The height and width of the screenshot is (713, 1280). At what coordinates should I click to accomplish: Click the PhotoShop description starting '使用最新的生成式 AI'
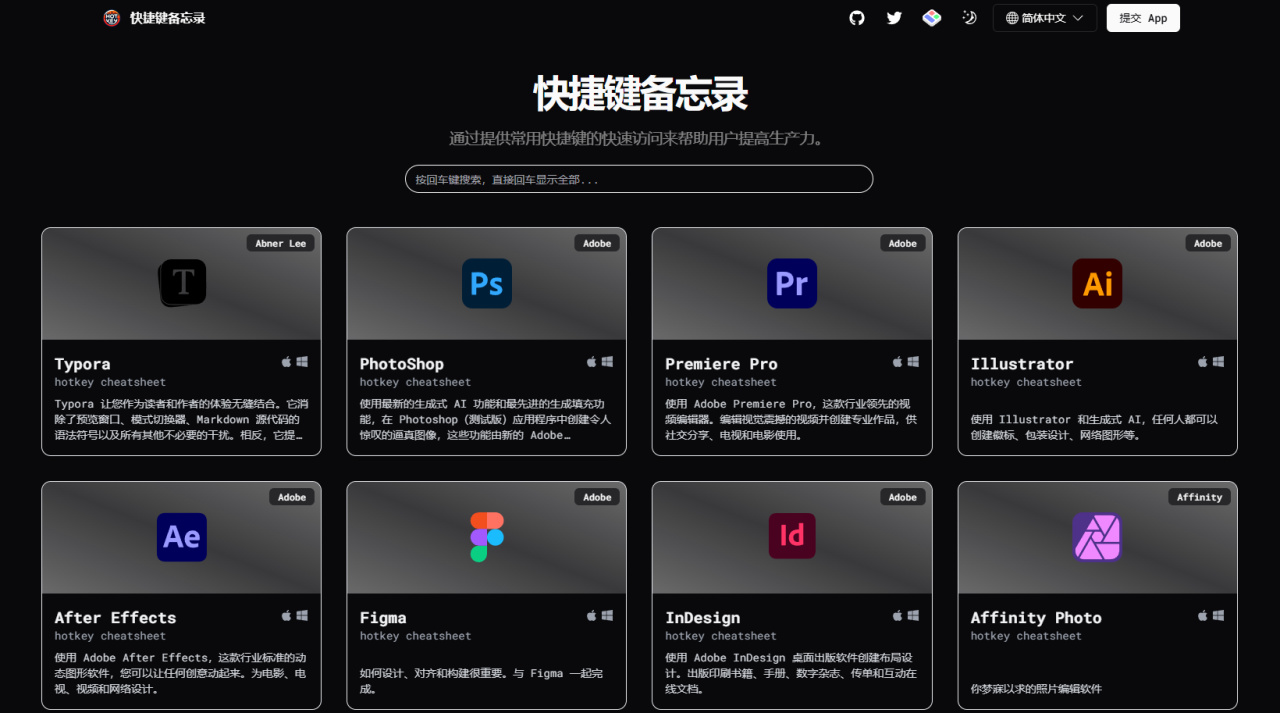pyautogui.click(x=486, y=420)
